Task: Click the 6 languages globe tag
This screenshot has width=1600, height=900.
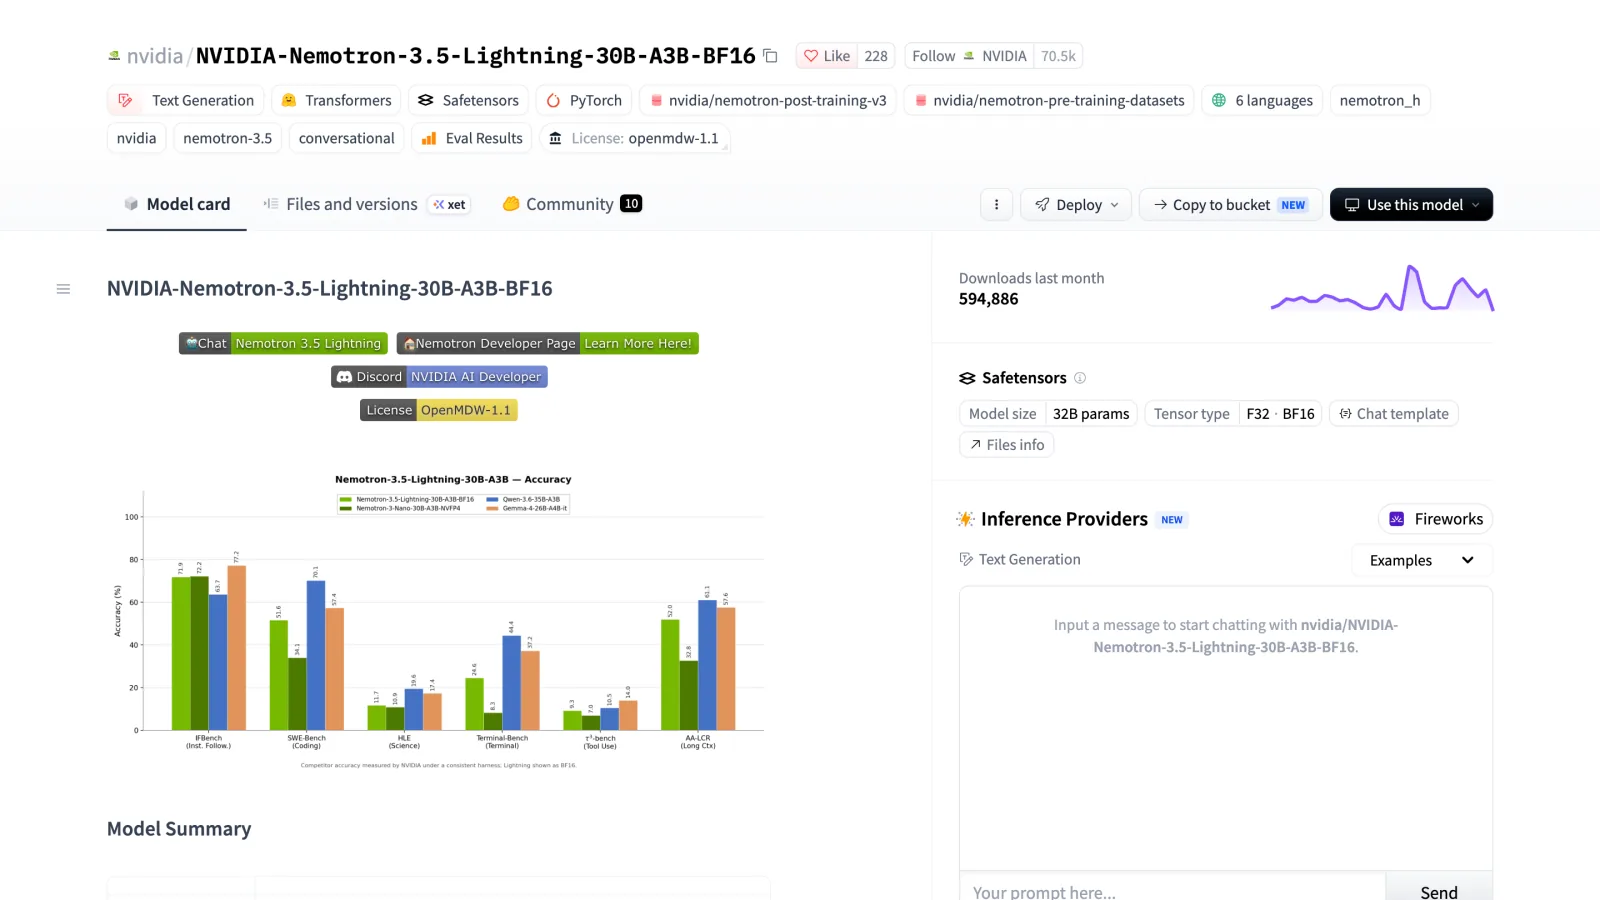Action: pyautogui.click(x=1262, y=100)
